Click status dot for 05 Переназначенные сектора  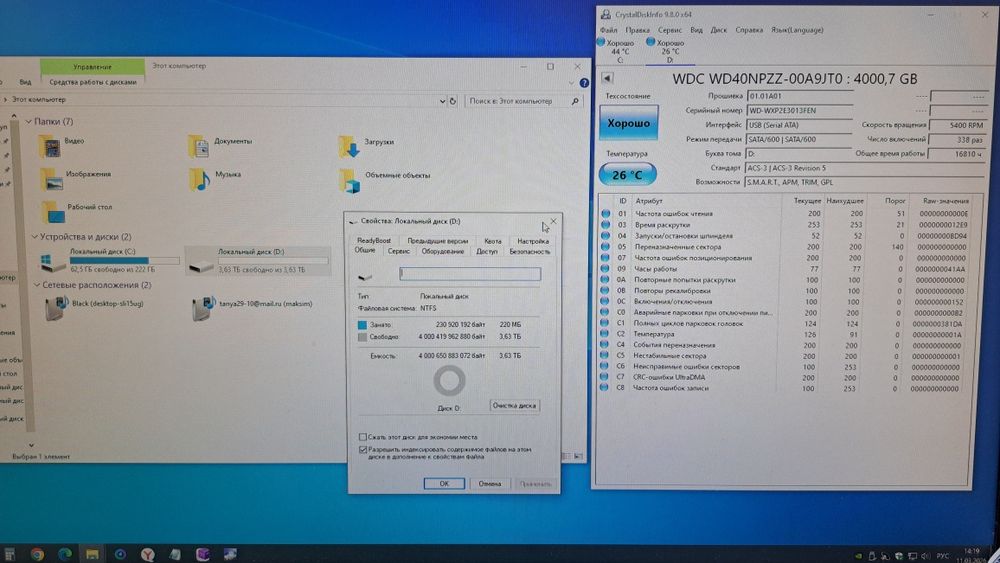point(605,247)
